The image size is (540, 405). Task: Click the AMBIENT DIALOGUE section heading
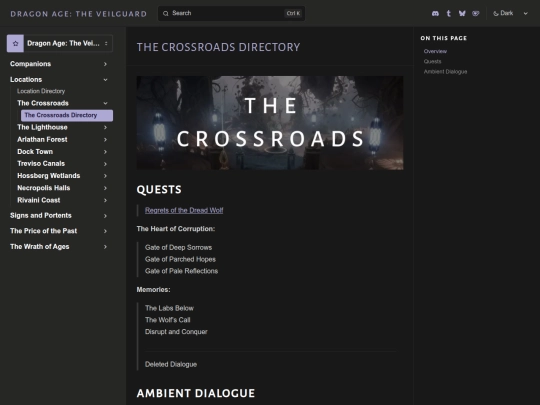tap(196, 393)
